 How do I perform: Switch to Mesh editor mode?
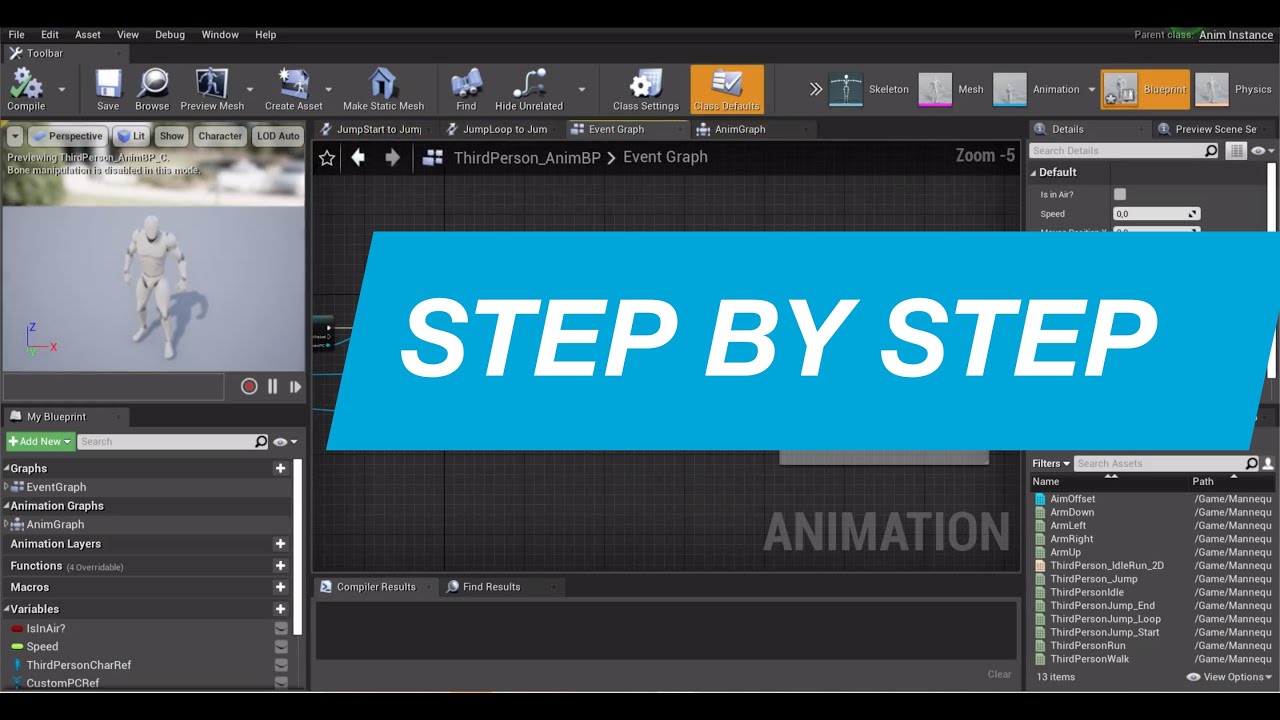(x=952, y=89)
